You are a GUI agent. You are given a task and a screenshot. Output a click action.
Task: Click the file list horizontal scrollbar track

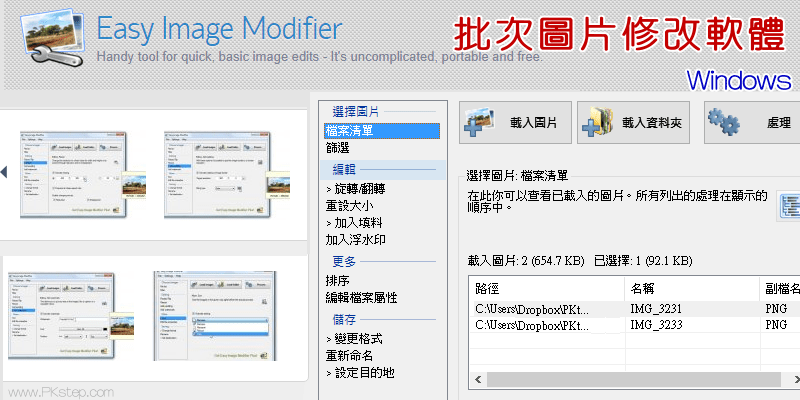(x=634, y=379)
